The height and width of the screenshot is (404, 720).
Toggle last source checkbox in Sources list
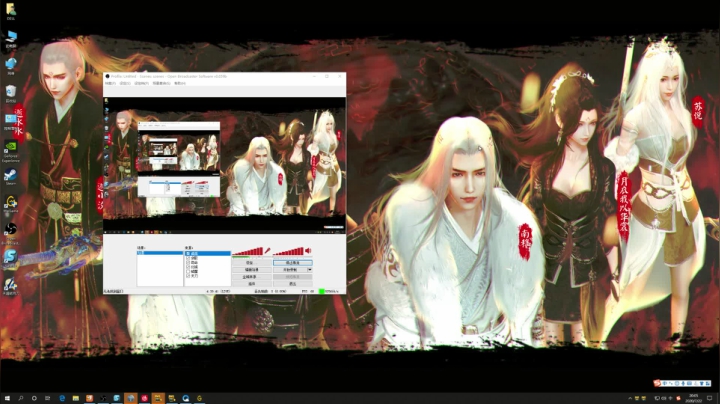(x=188, y=276)
